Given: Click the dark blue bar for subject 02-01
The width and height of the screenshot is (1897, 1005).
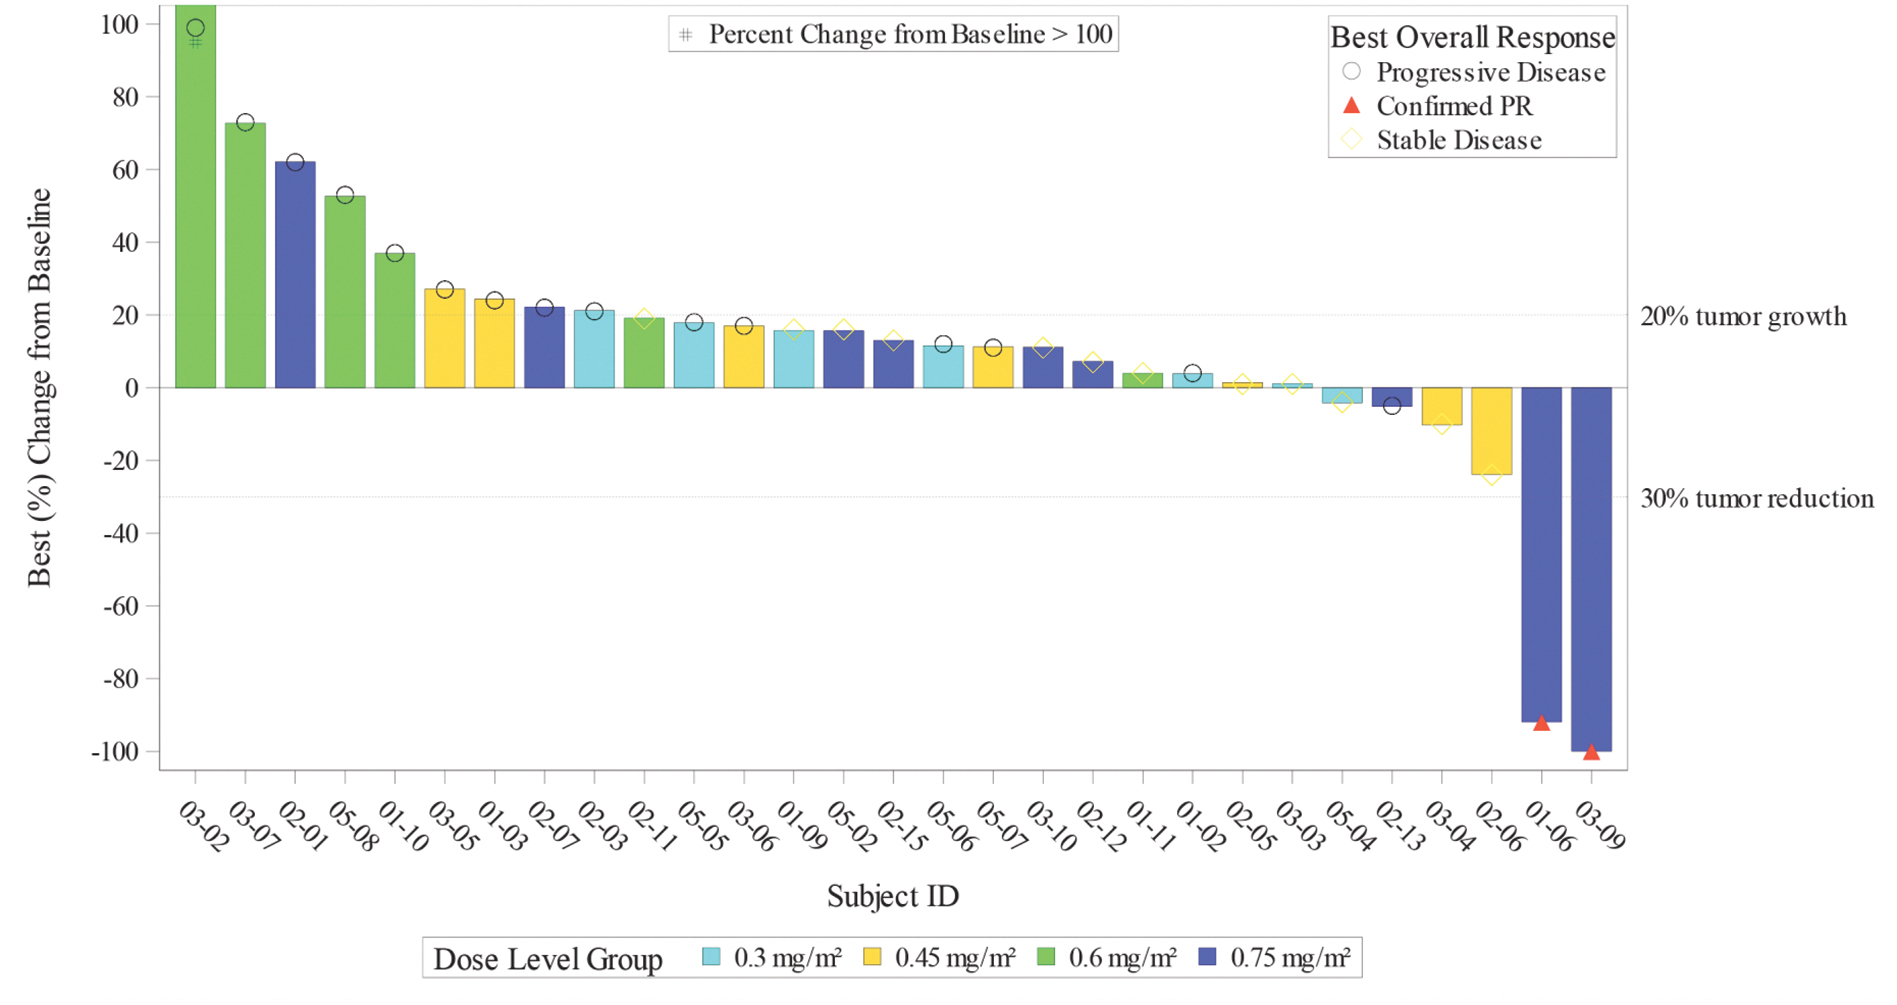Looking at the screenshot, I should (295, 275).
